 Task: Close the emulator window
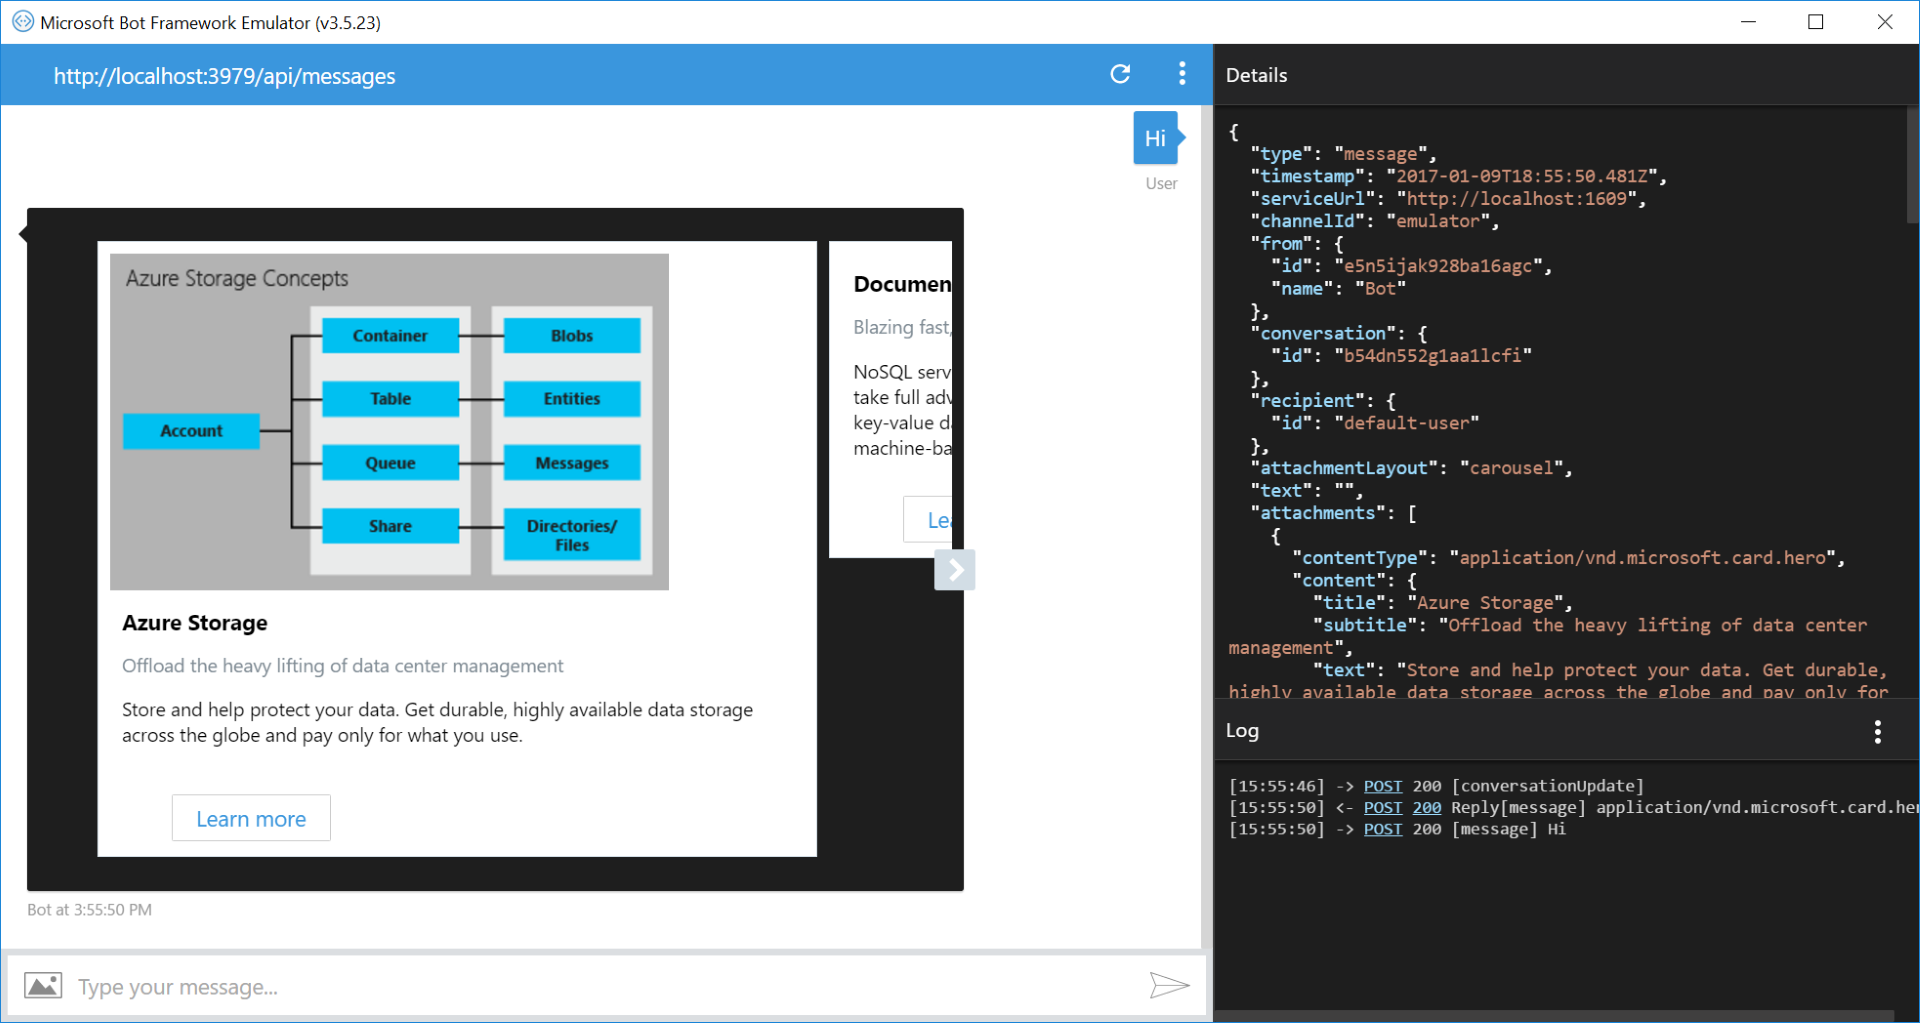(x=1885, y=21)
